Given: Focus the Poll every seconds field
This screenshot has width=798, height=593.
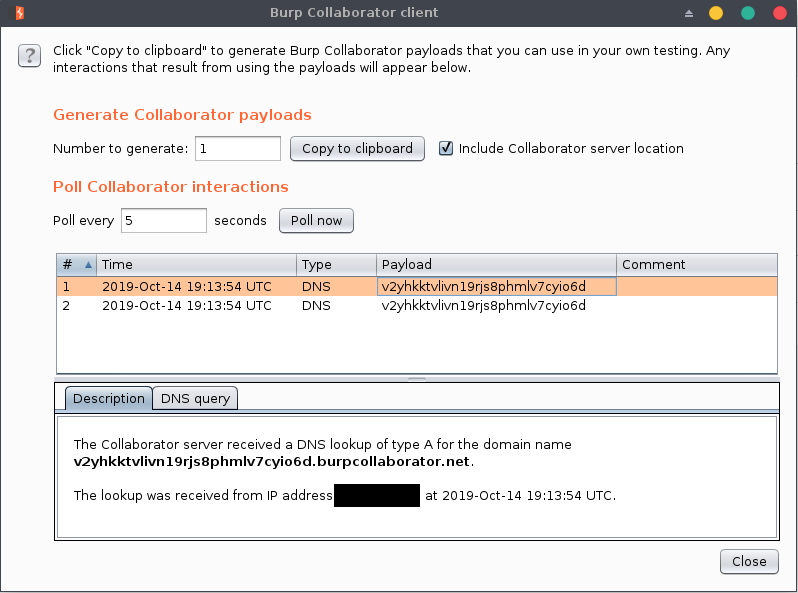Looking at the screenshot, I should click(x=164, y=220).
